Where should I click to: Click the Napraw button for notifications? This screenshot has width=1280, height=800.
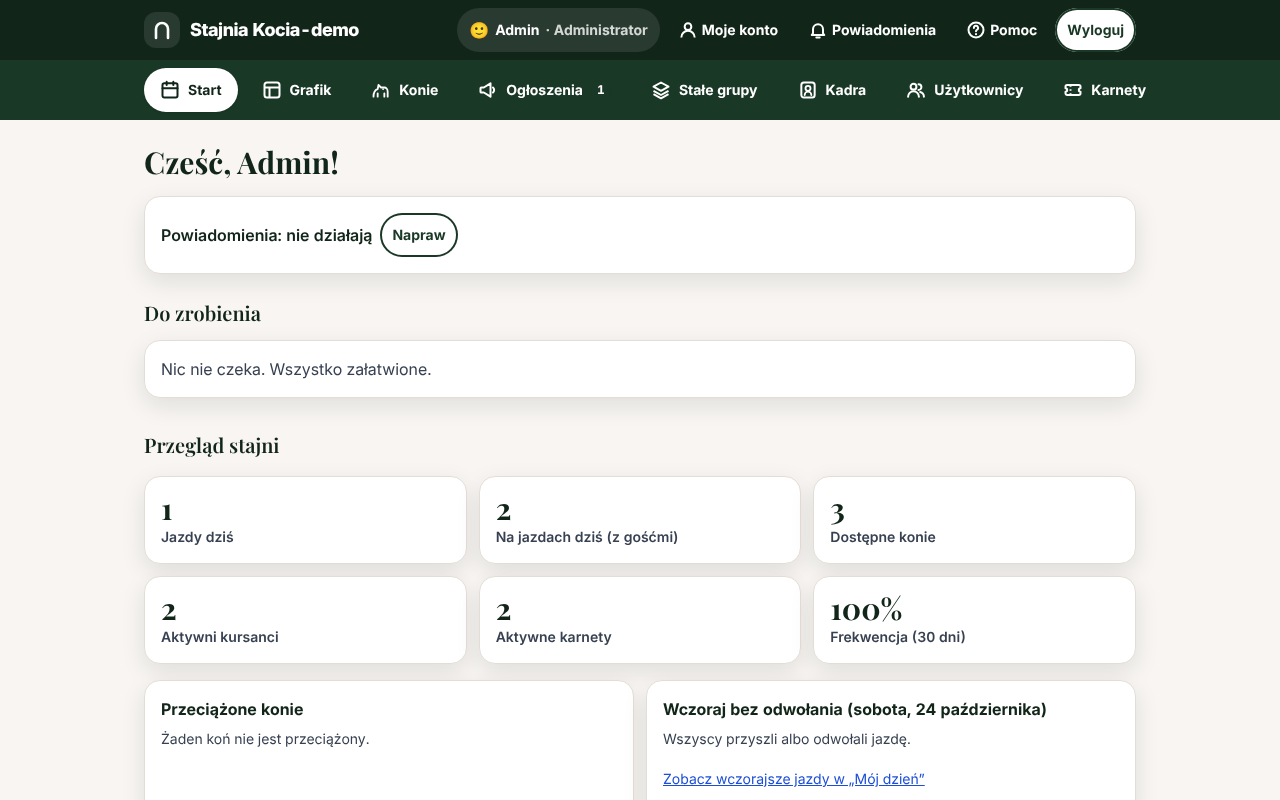[419, 235]
